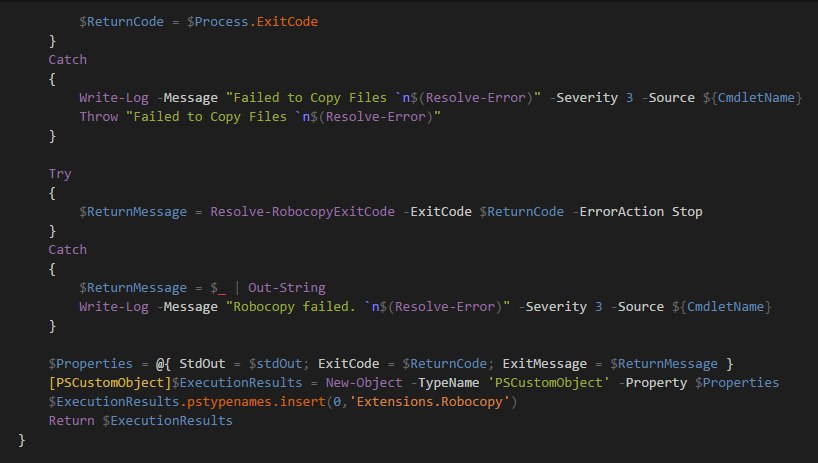The height and width of the screenshot is (463, 818).
Task: Click $ReturnCode inside the $Properties hashtable
Action: [x=444, y=363]
